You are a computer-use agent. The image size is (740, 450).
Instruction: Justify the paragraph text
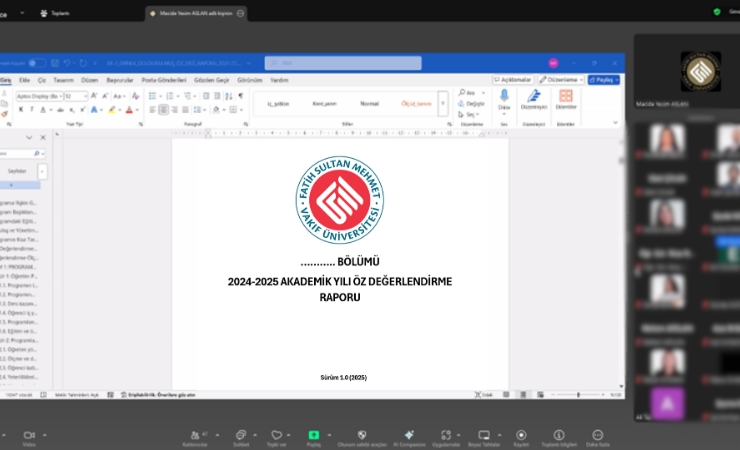(185, 110)
